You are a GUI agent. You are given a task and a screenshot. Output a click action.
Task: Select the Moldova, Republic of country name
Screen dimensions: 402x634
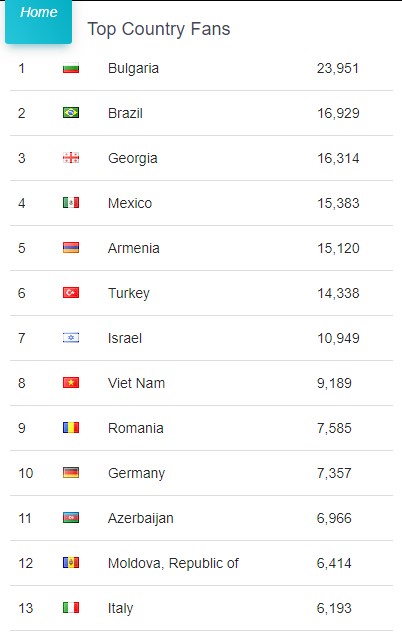(x=173, y=563)
